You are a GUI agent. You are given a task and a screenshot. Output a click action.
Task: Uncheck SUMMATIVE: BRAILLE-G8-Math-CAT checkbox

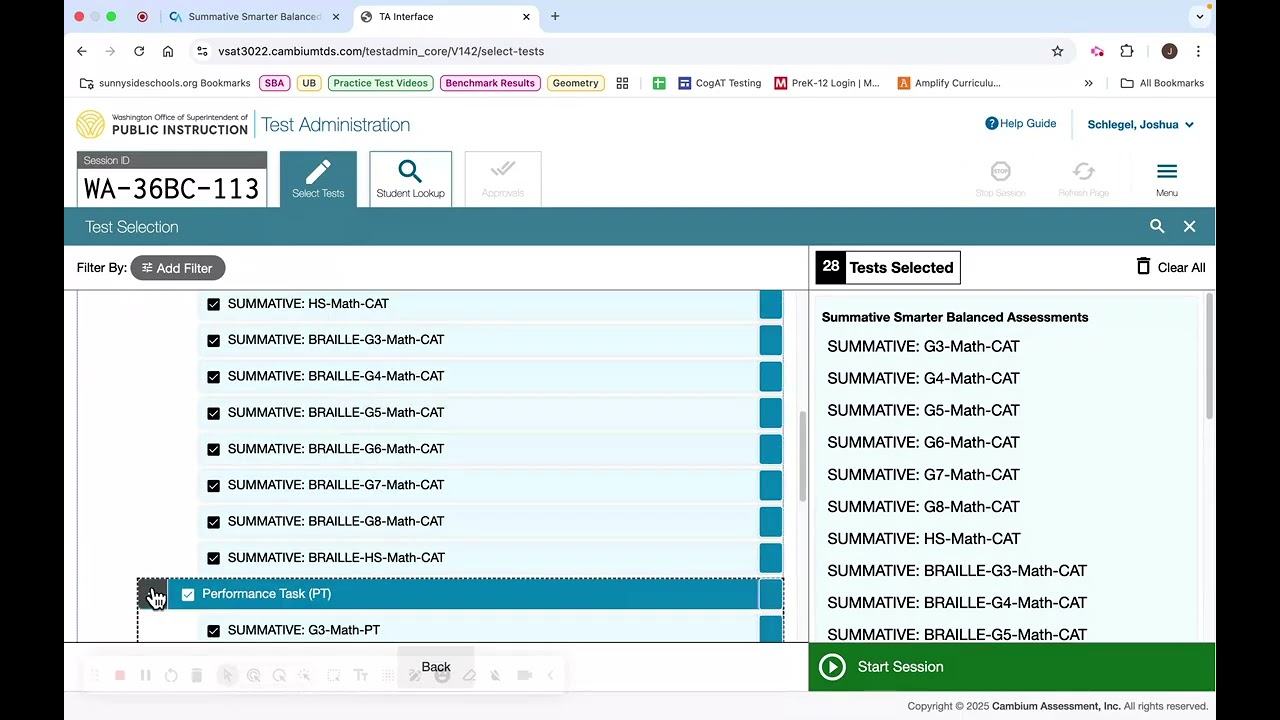click(213, 521)
